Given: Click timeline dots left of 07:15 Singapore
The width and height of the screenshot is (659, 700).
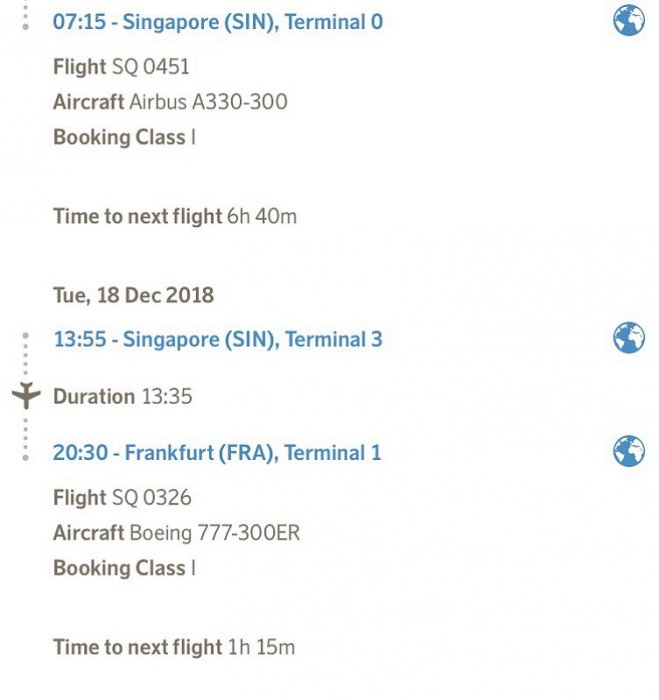Looking at the screenshot, I should coord(26,15).
